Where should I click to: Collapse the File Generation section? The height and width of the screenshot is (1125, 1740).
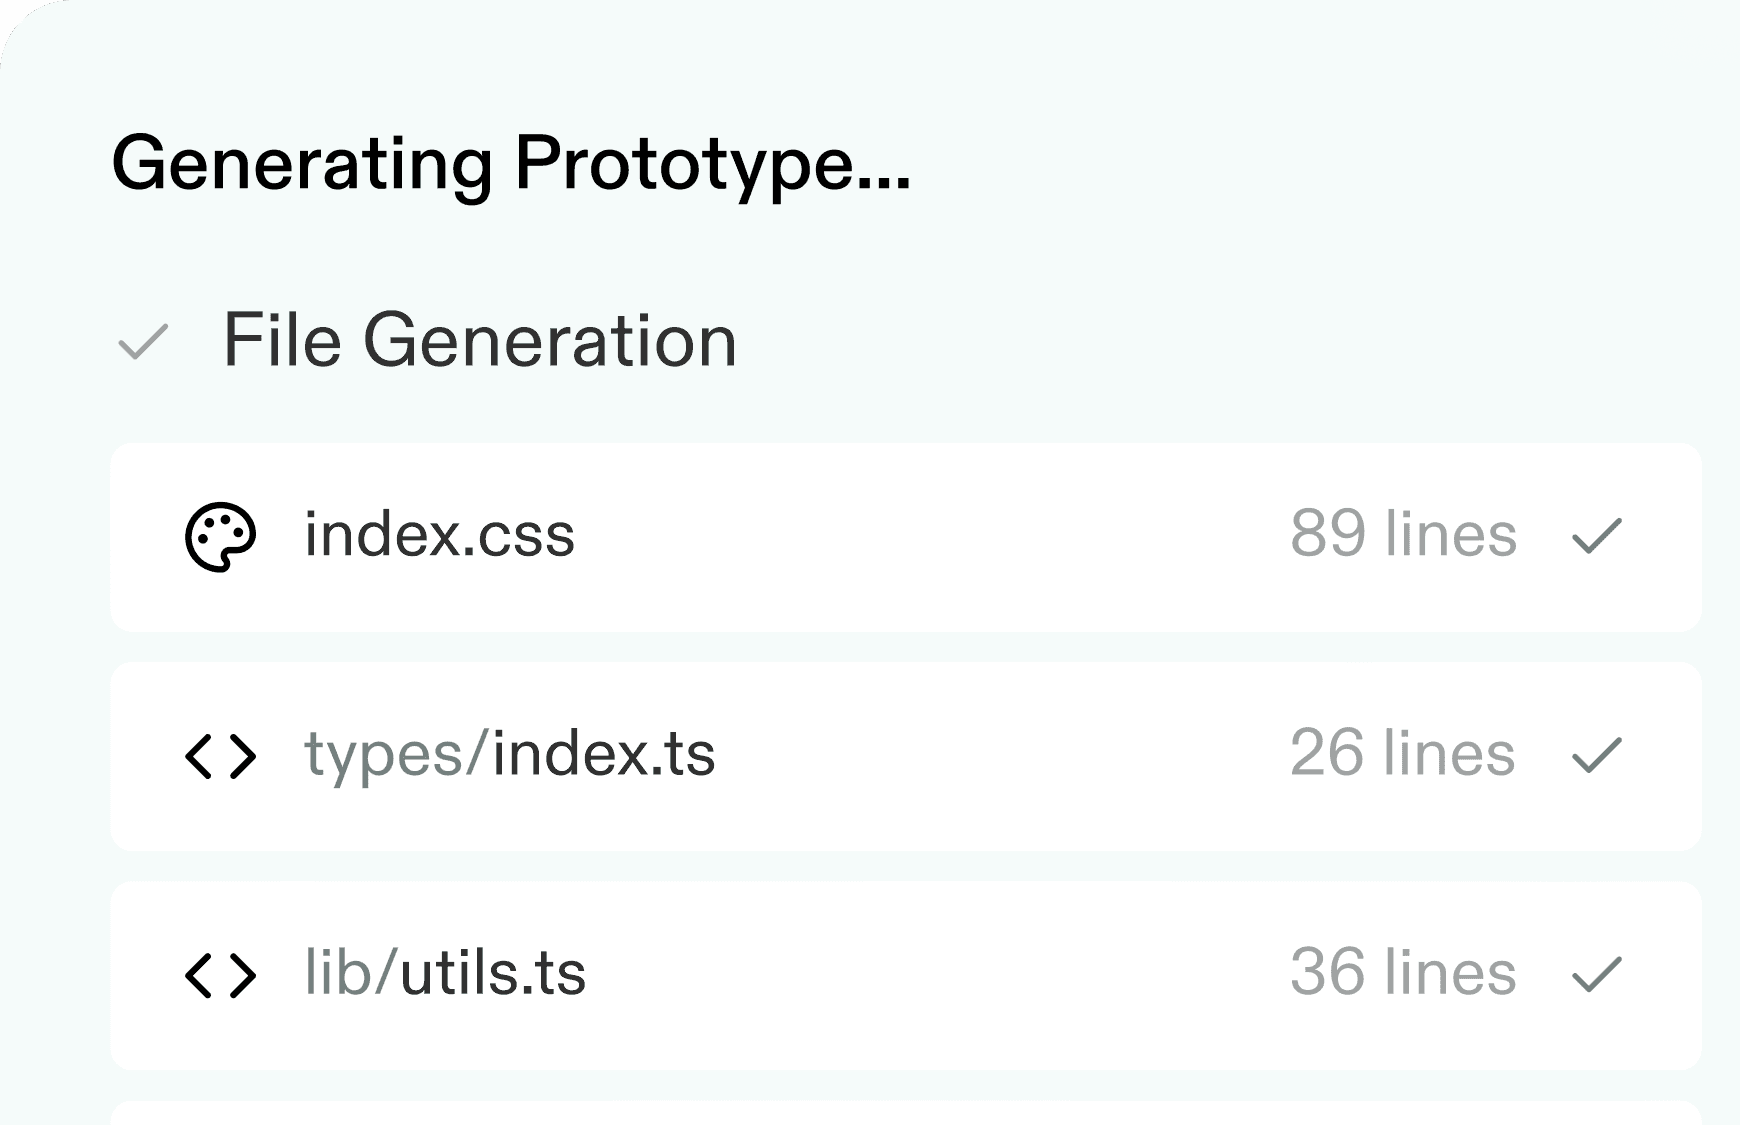(x=479, y=341)
